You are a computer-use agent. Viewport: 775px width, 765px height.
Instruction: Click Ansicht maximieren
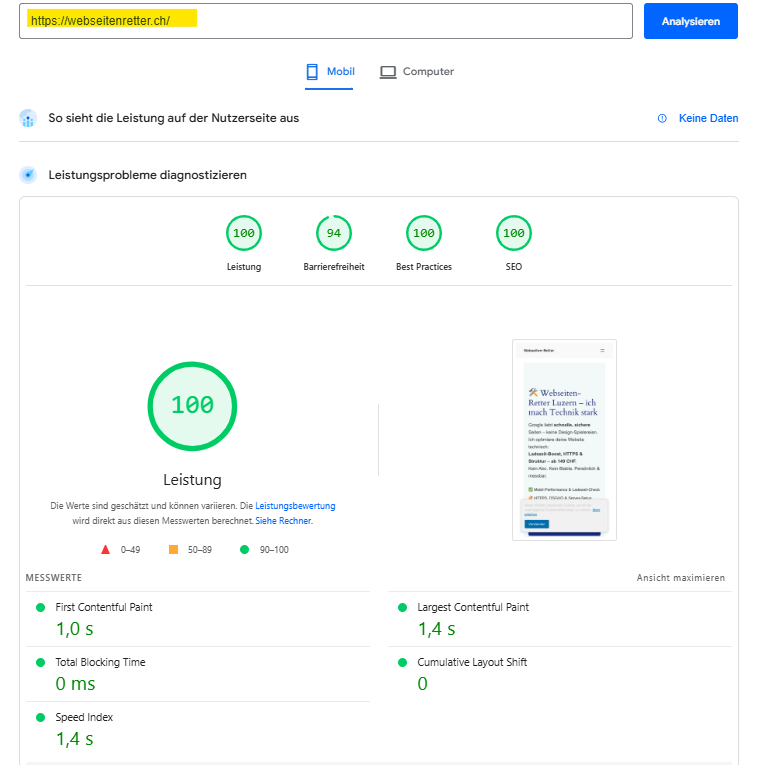(681, 578)
